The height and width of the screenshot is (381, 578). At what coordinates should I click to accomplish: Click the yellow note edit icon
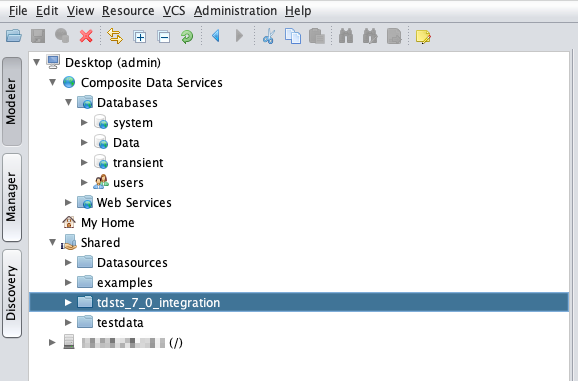coord(423,36)
